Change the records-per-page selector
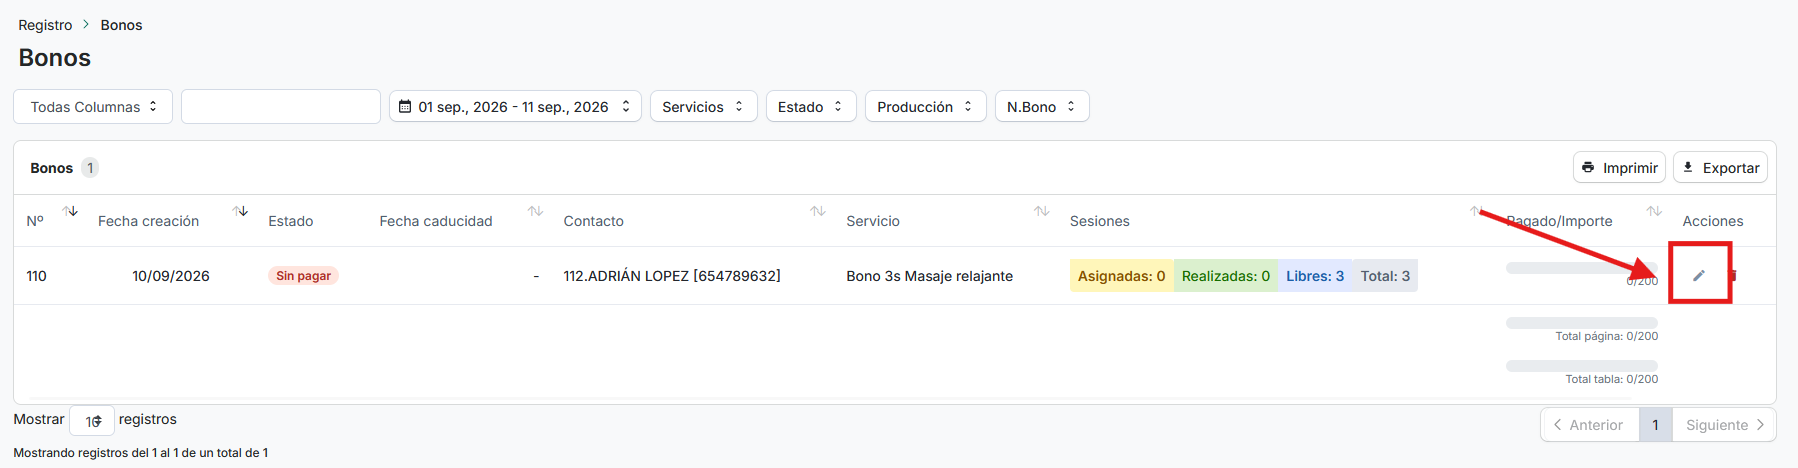1798x468 pixels. point(92,421)
